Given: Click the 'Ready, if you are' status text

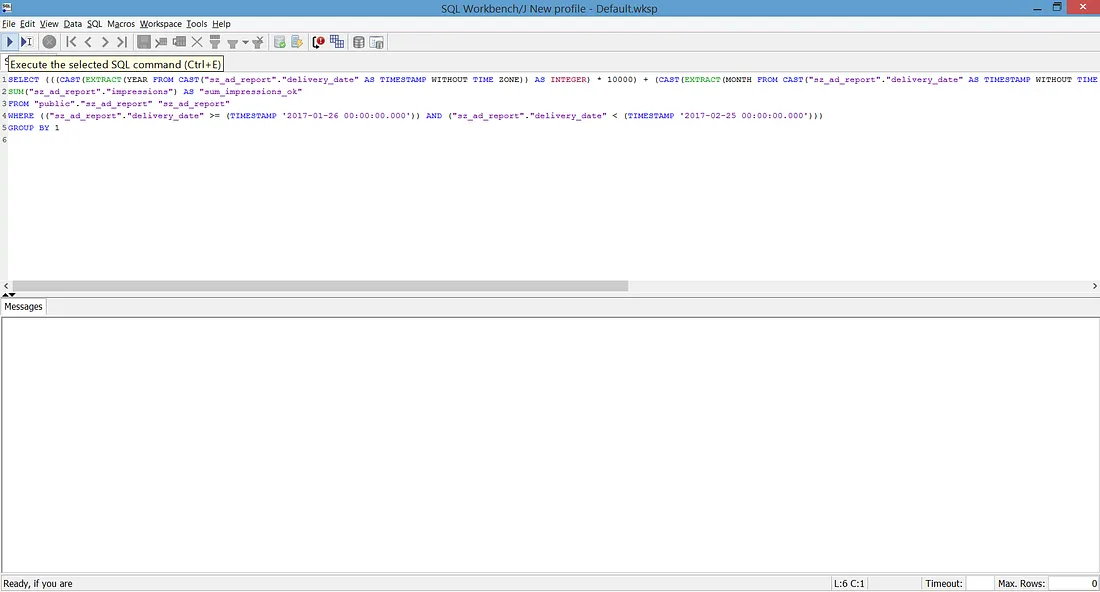Looking at the screenshot, I should pyautogui.click(x=38, y=584).
